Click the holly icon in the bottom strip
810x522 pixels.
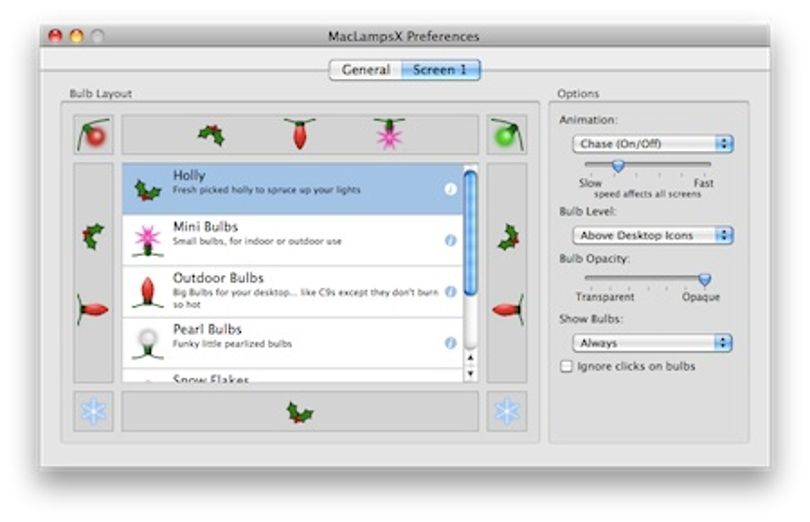[x=300, y=413]
